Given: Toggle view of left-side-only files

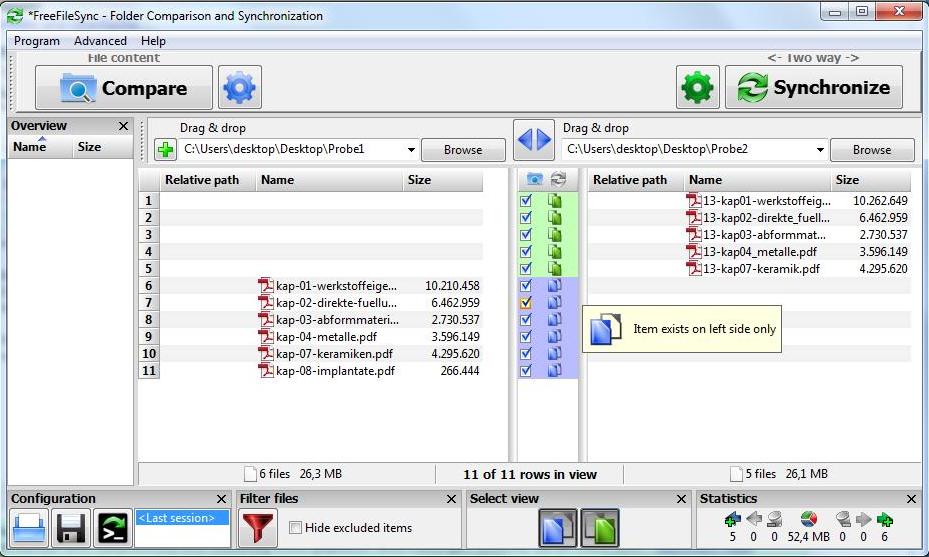Looking at the screenshot, I should point(558,527).
